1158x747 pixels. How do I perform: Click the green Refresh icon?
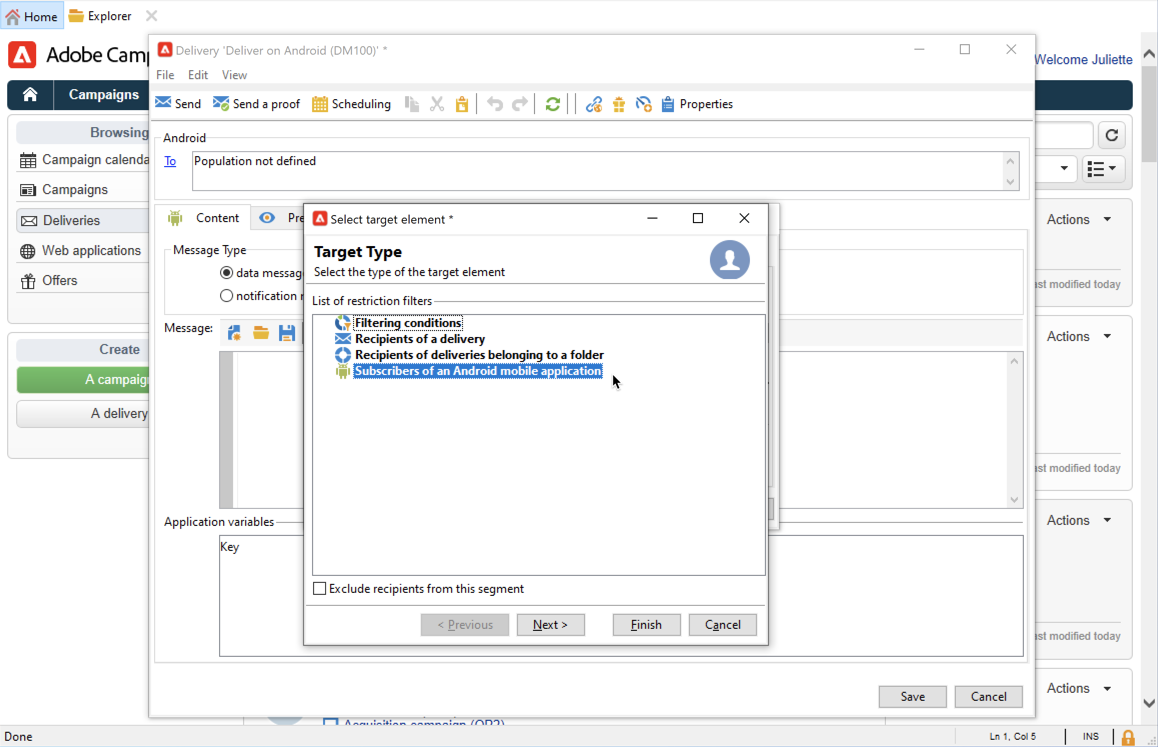click(552, 104)
